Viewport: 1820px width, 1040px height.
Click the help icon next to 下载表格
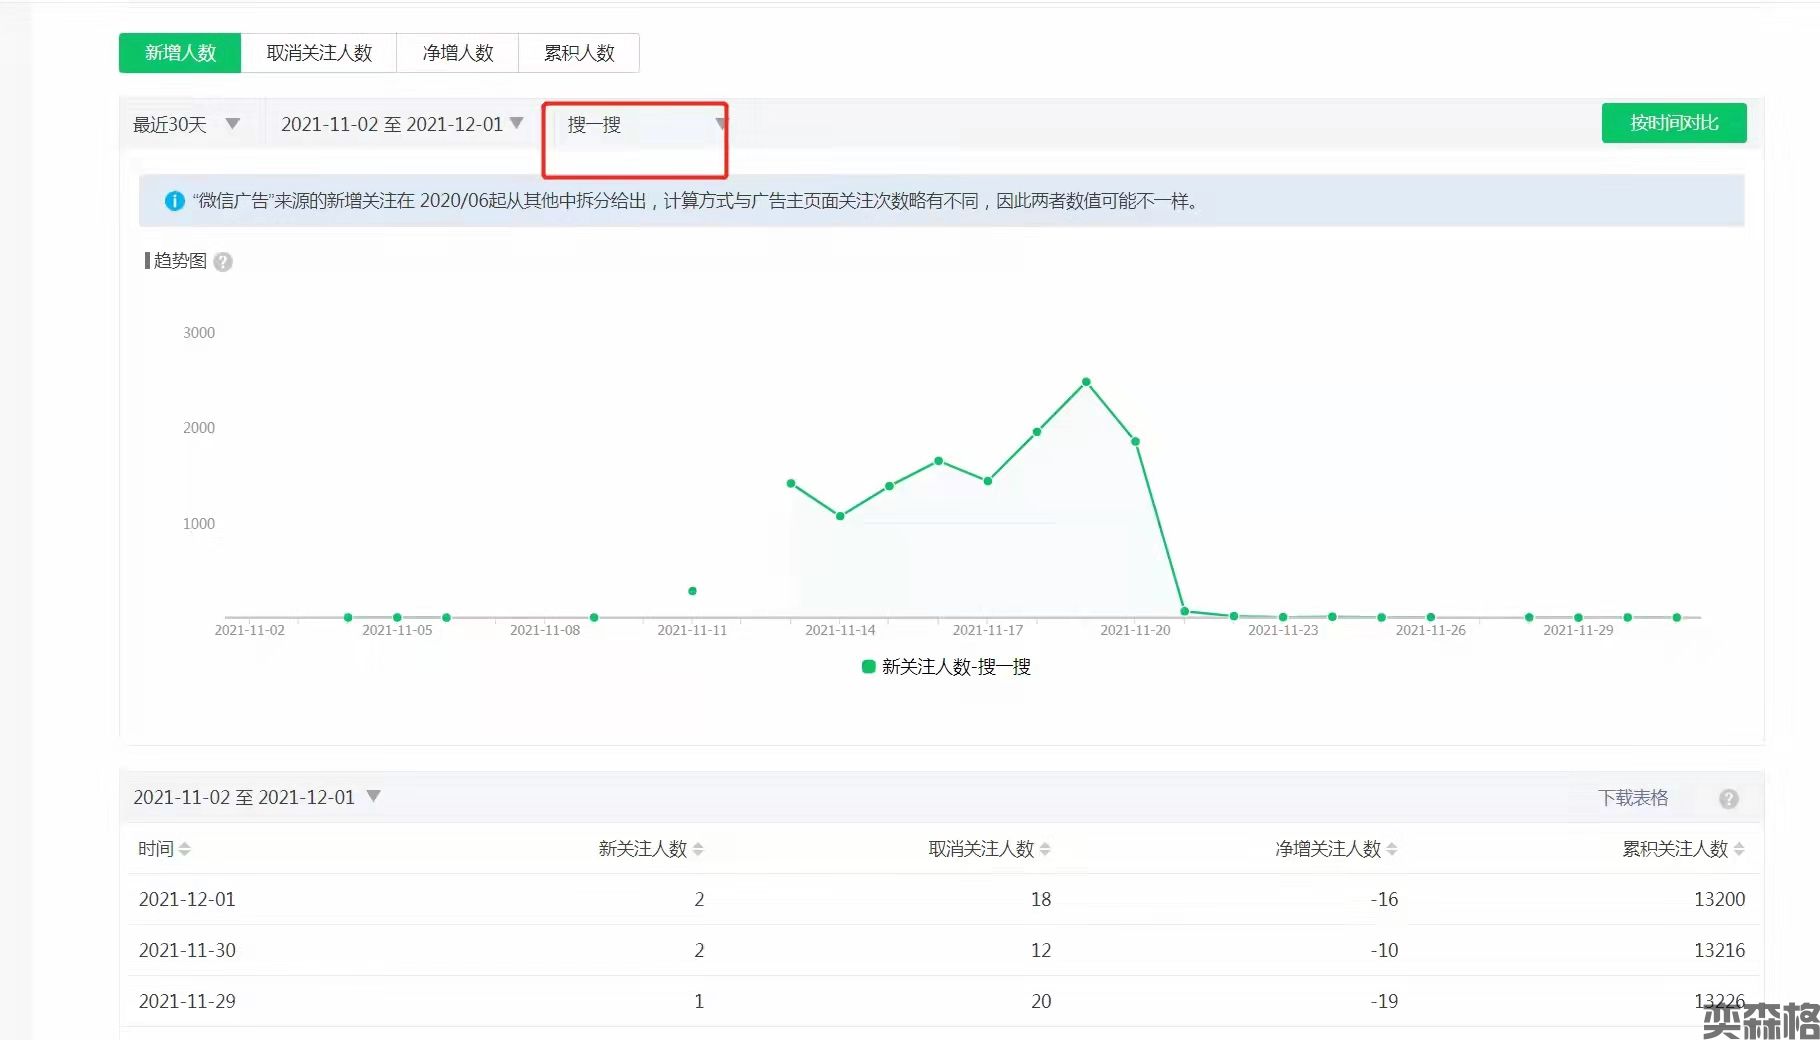1728,799
